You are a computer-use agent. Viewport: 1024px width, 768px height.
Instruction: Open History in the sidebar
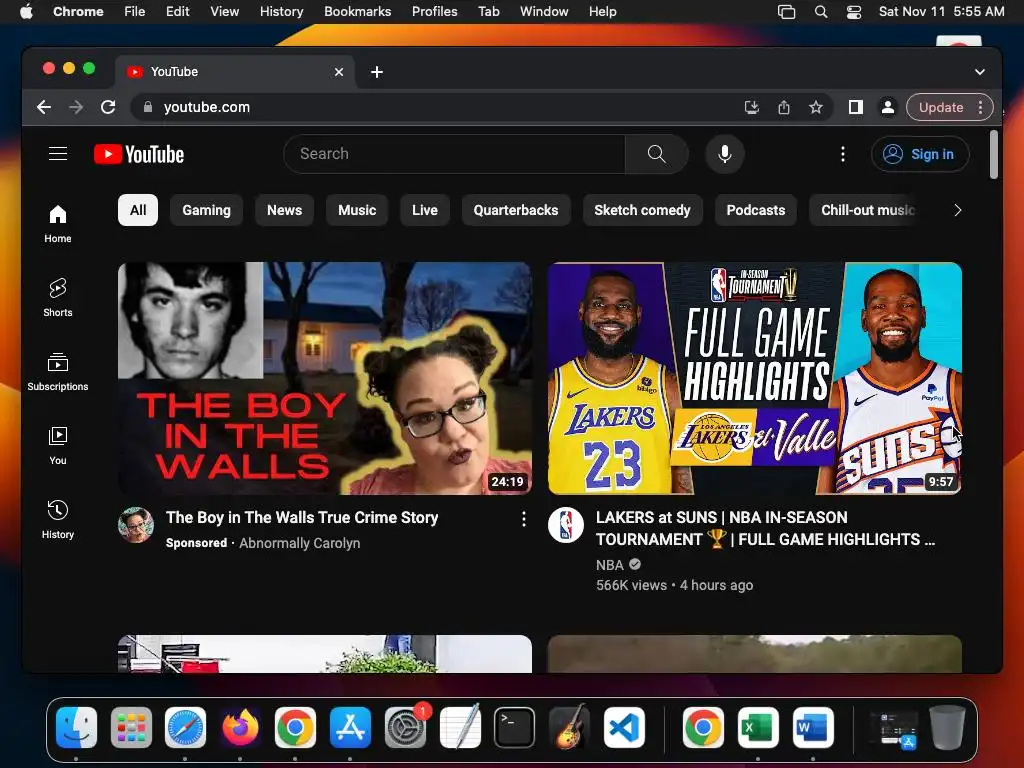pos(58,519)
